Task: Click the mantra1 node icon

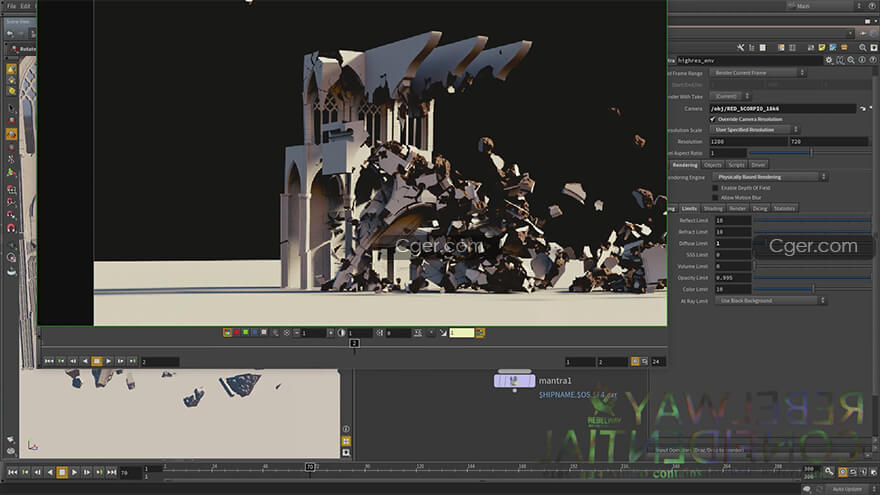Action: coord(514,381)
